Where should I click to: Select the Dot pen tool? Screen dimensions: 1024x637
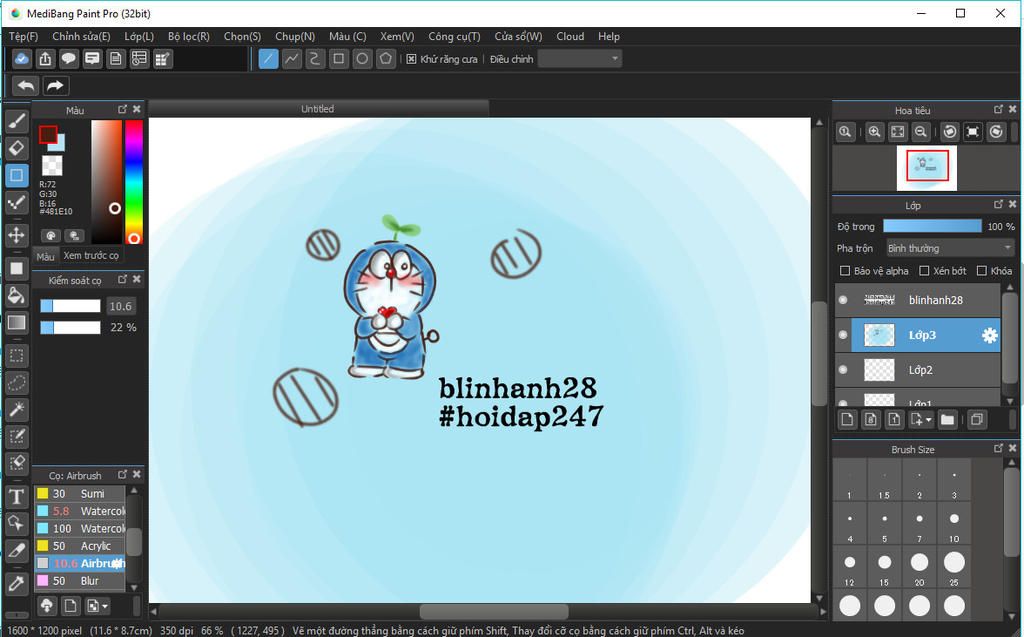coord(17,203)
